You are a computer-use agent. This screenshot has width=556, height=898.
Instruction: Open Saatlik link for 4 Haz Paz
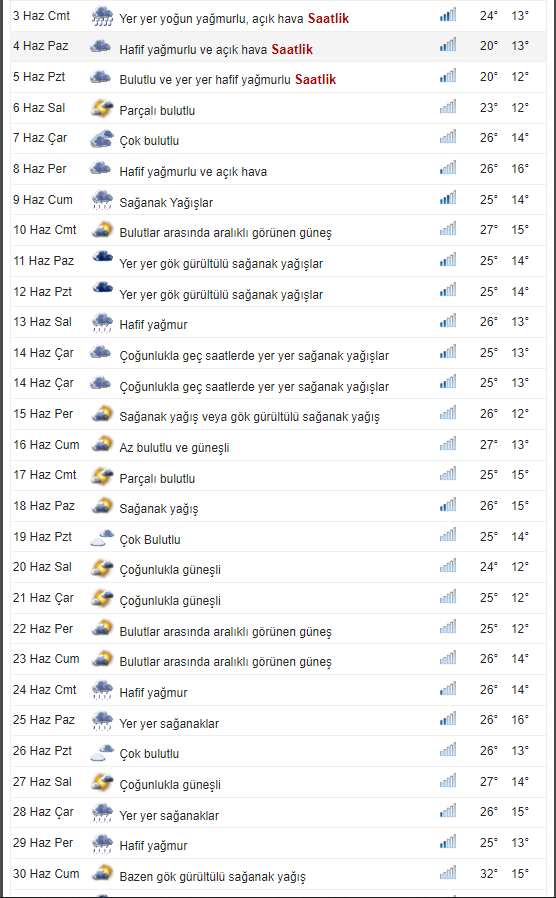tap(292, 49)
